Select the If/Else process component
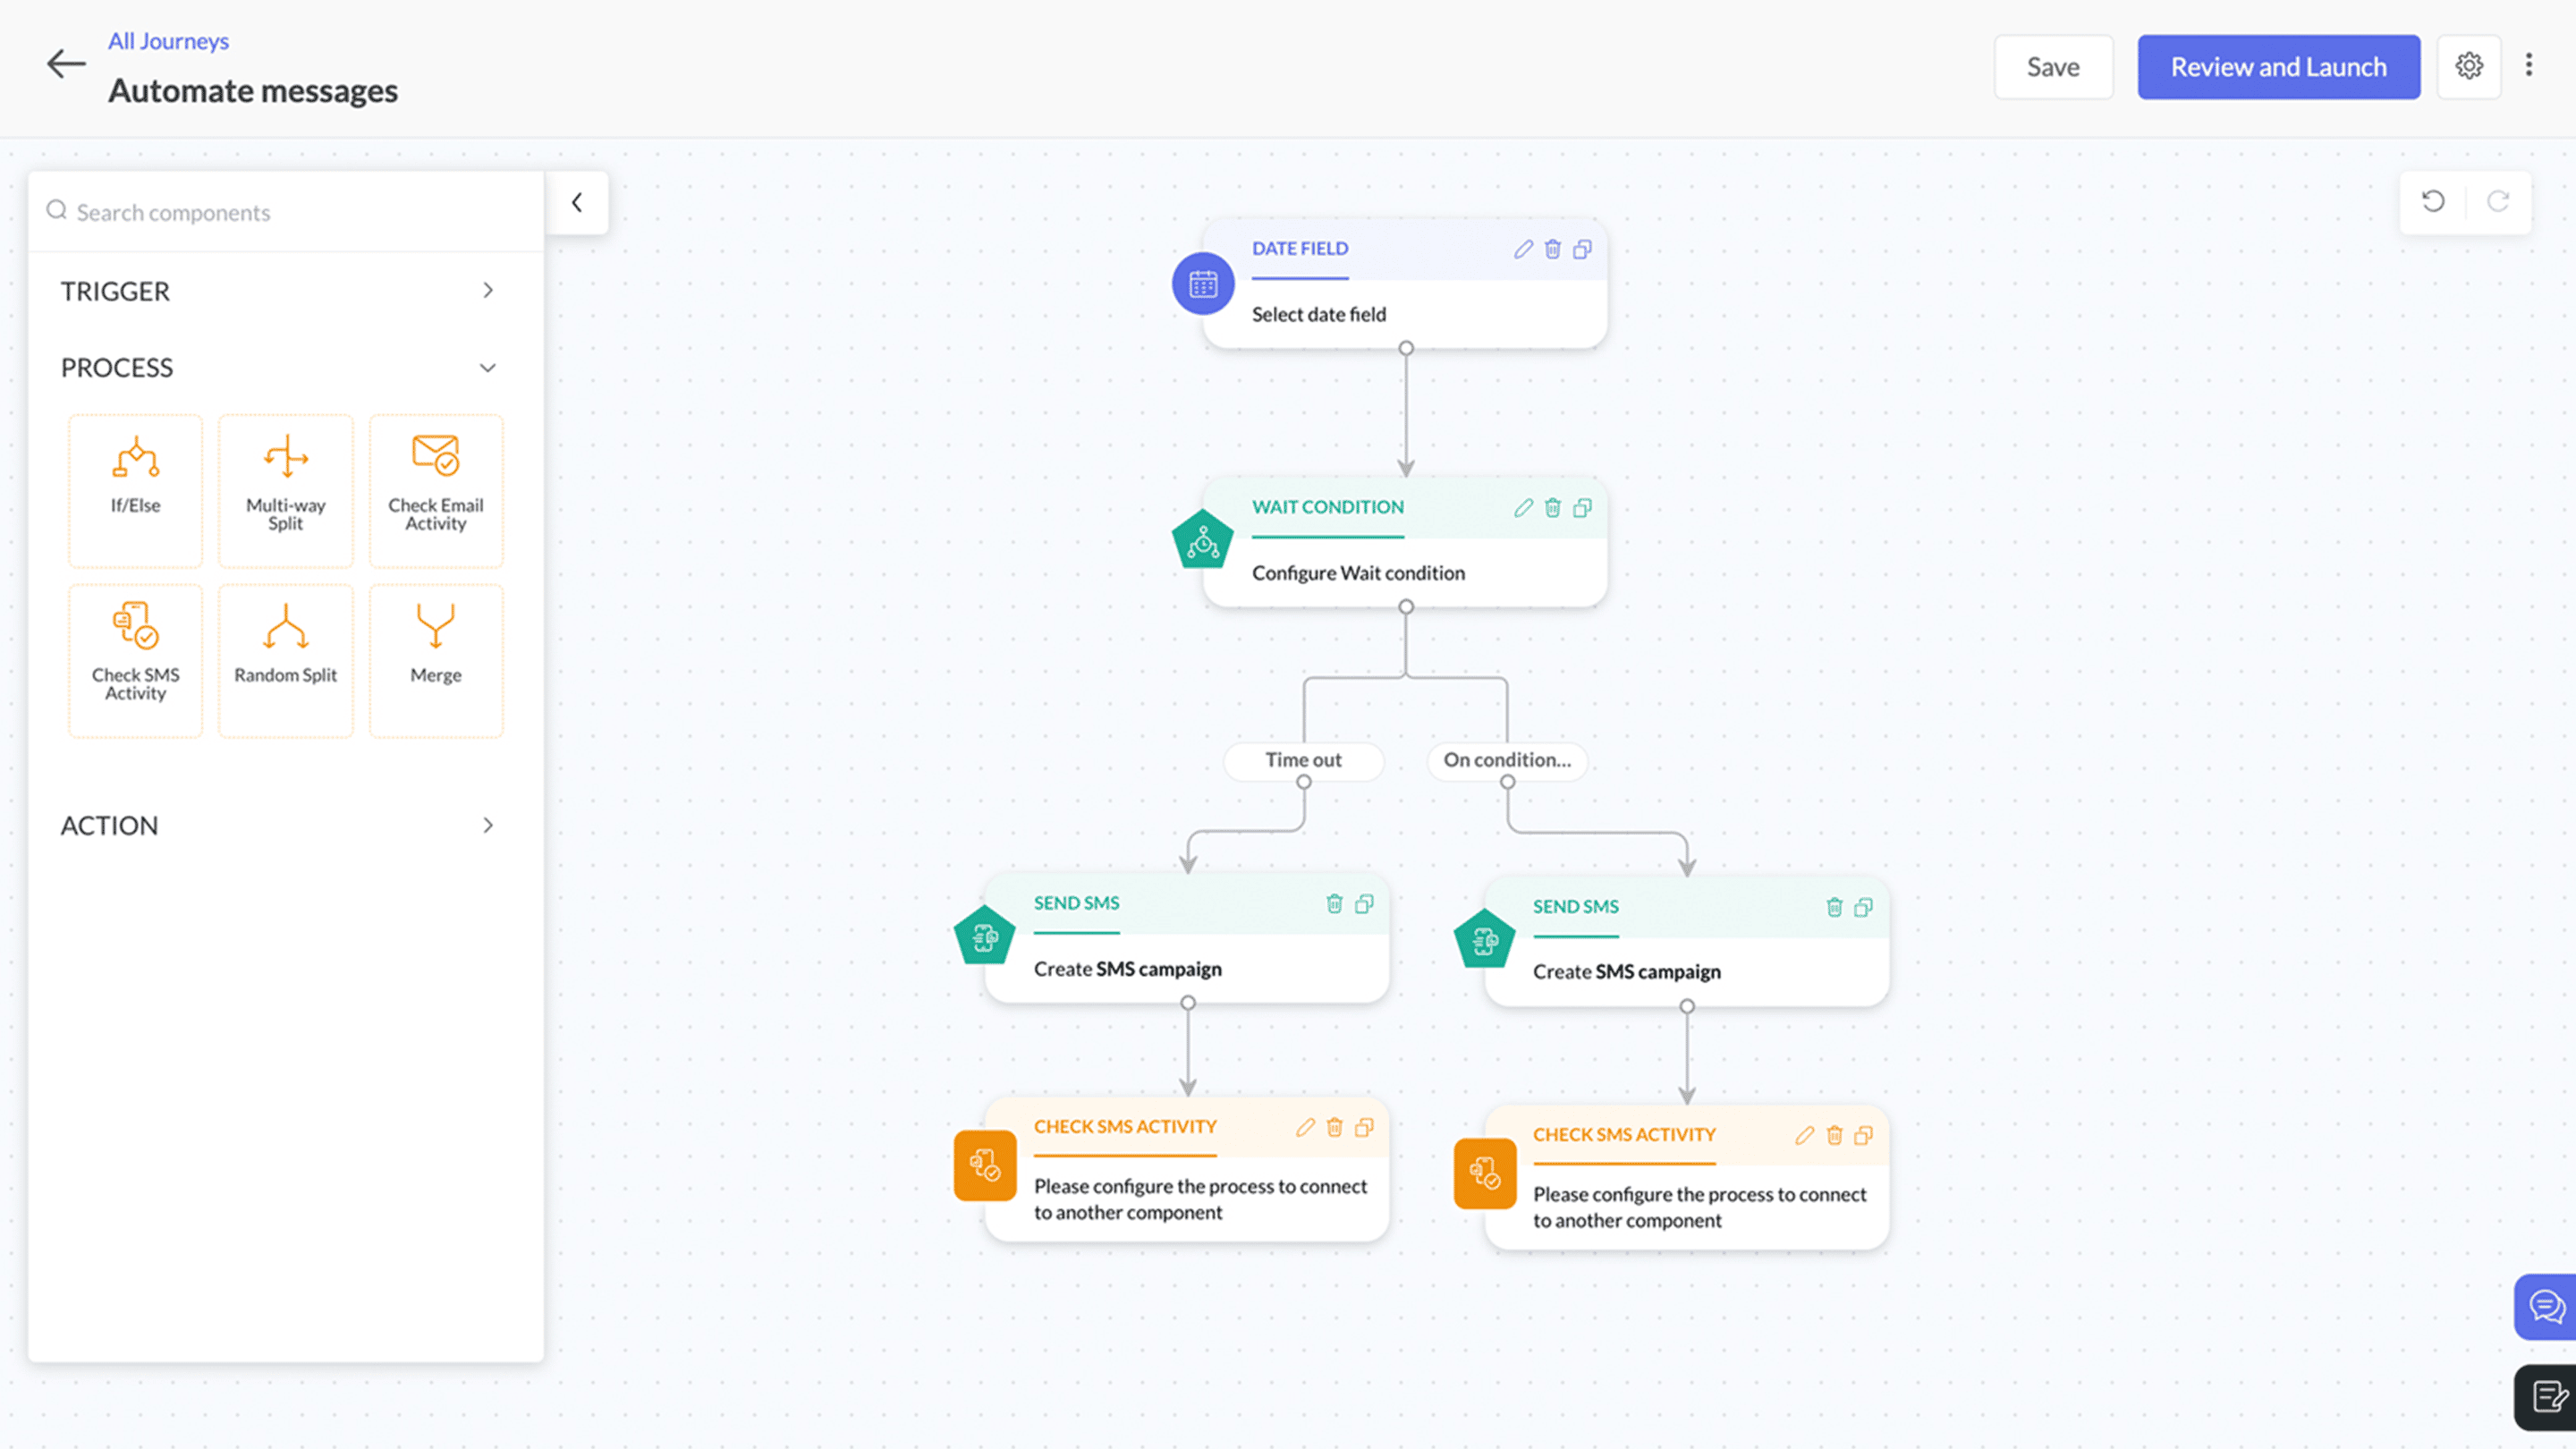The image size is (2576, 1449). point(135,489)
